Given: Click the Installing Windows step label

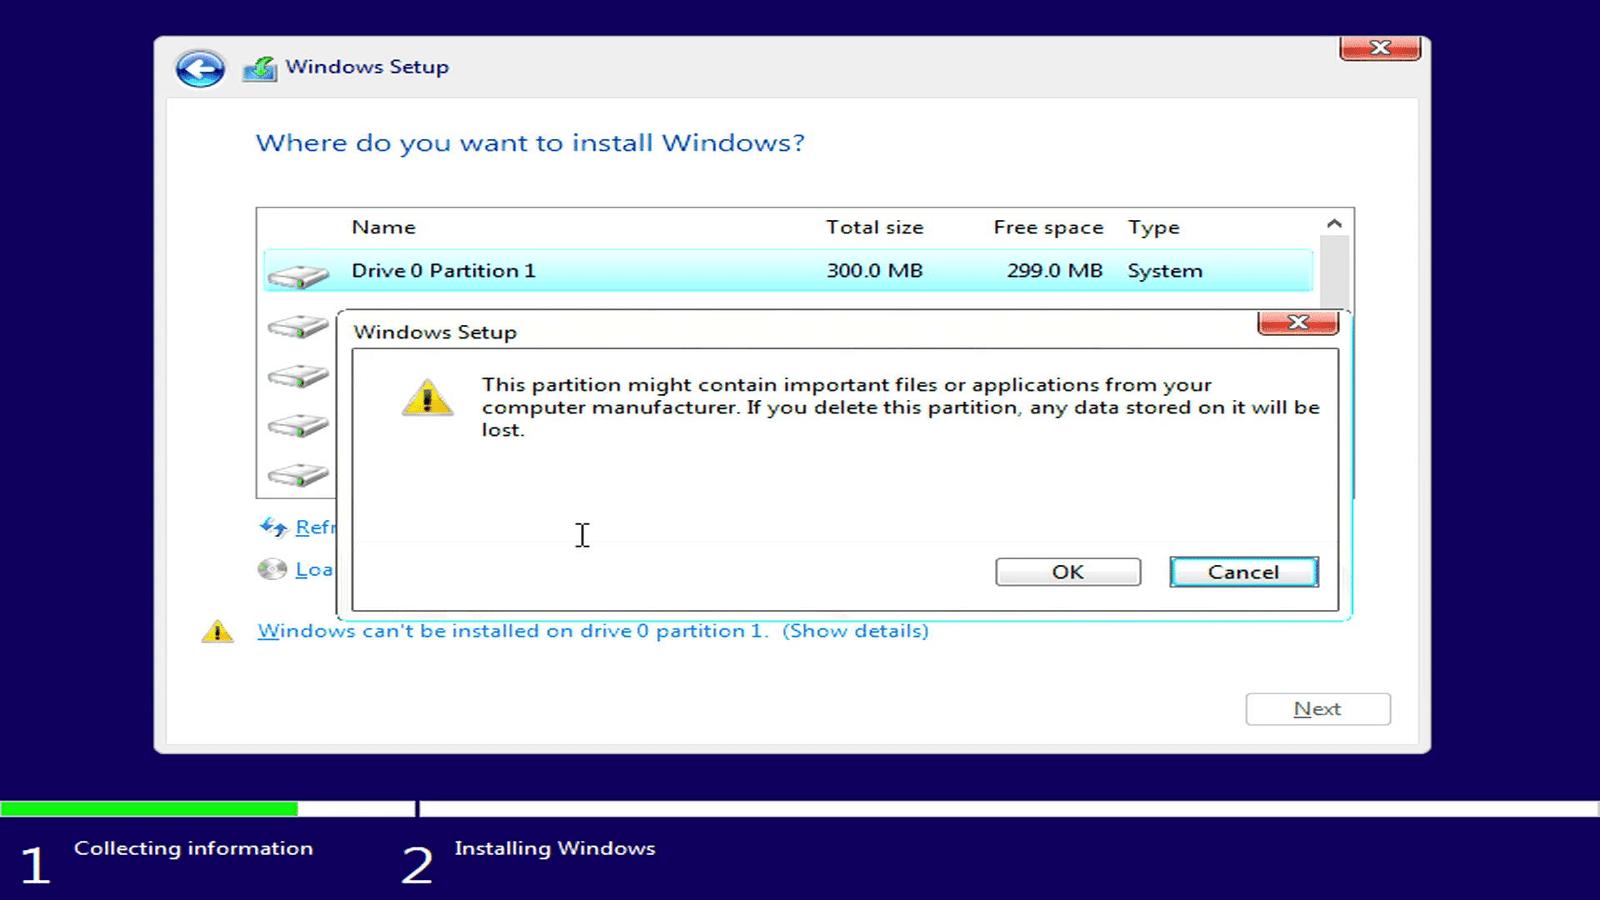Looking at the screenshot, I should tap(555, 848).
